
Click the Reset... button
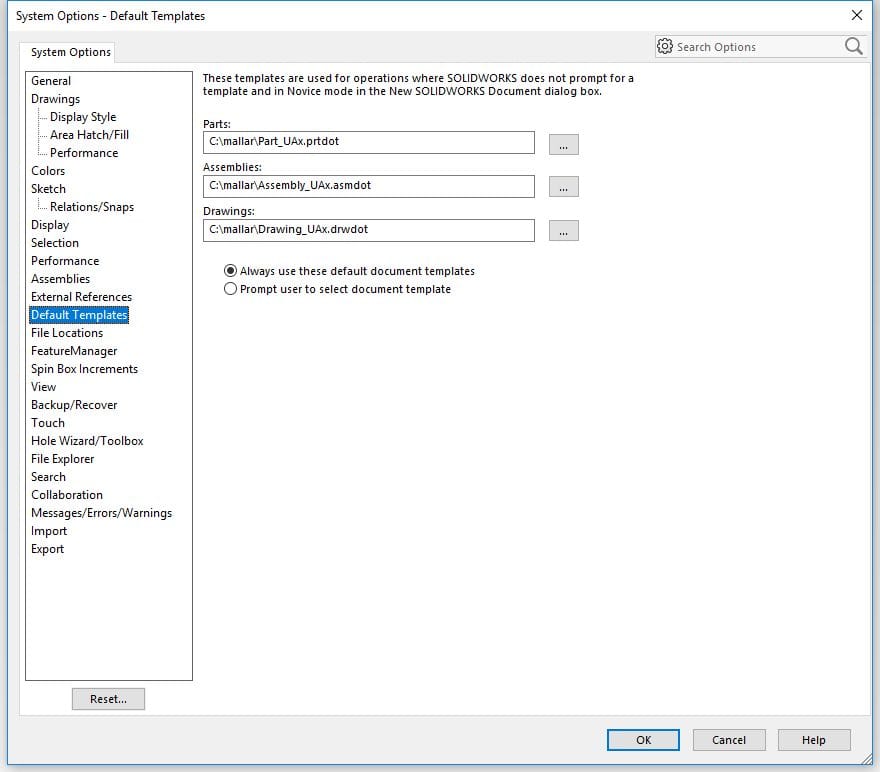(x=108, y=699)
